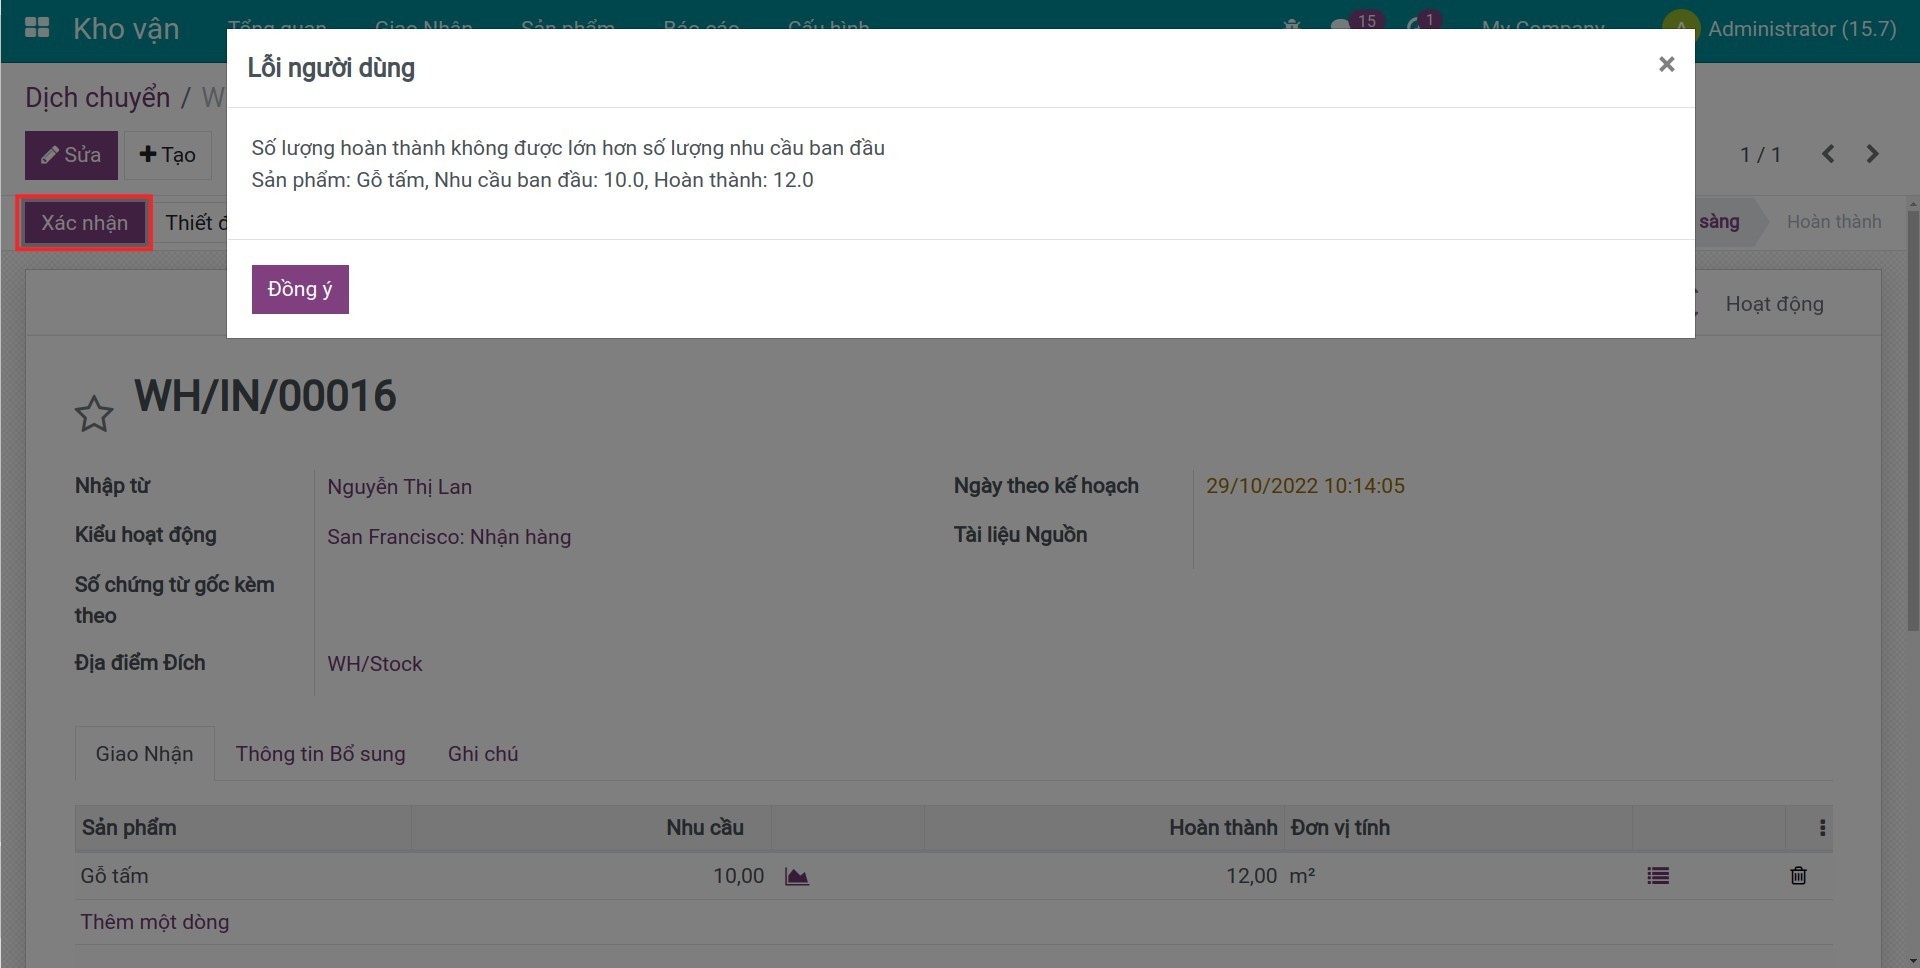The width and height of the screenshot is (1920, 968).
Task: Open detailed operations list icon
Action: coord(1657,876)
